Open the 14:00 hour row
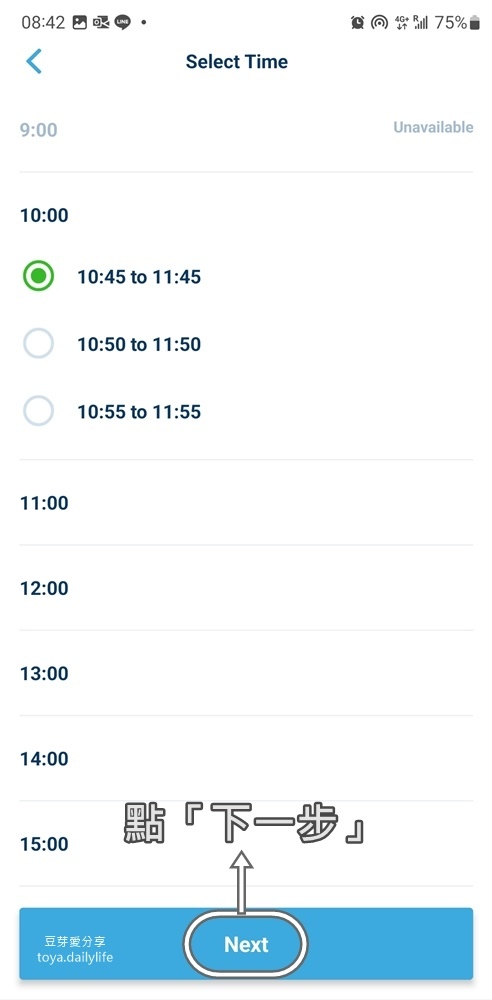 coord(246,759)
